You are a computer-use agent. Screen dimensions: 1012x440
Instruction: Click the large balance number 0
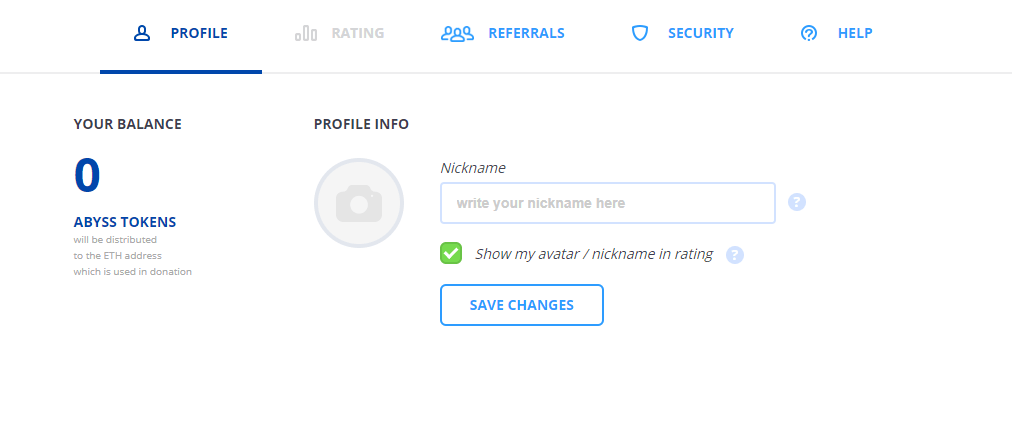87,175
